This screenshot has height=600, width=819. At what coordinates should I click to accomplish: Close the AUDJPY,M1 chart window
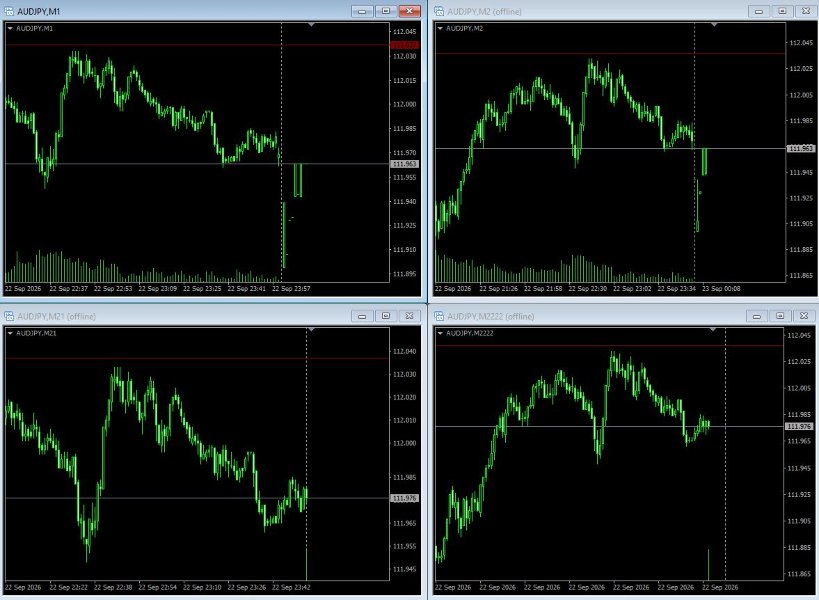pyautogui.click(x=410, y=11)
